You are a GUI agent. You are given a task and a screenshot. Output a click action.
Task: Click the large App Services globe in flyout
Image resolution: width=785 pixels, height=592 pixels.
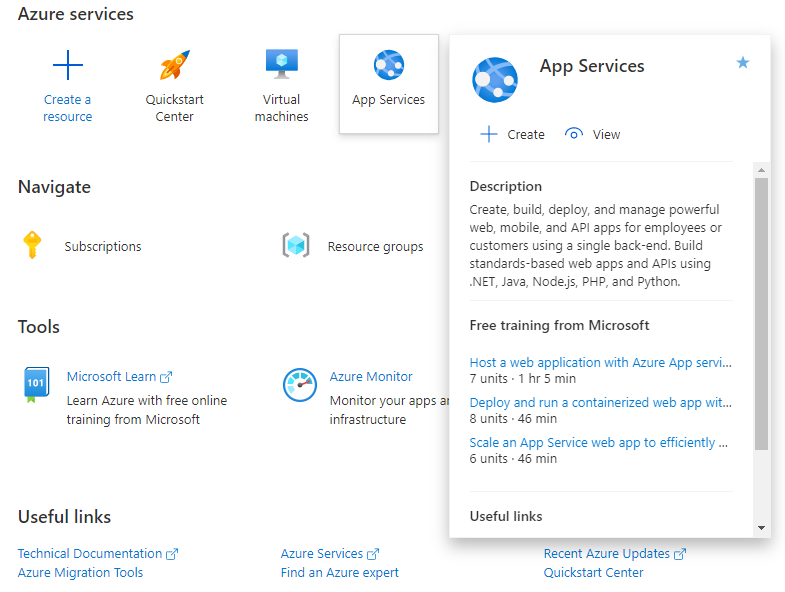point(495,80)
